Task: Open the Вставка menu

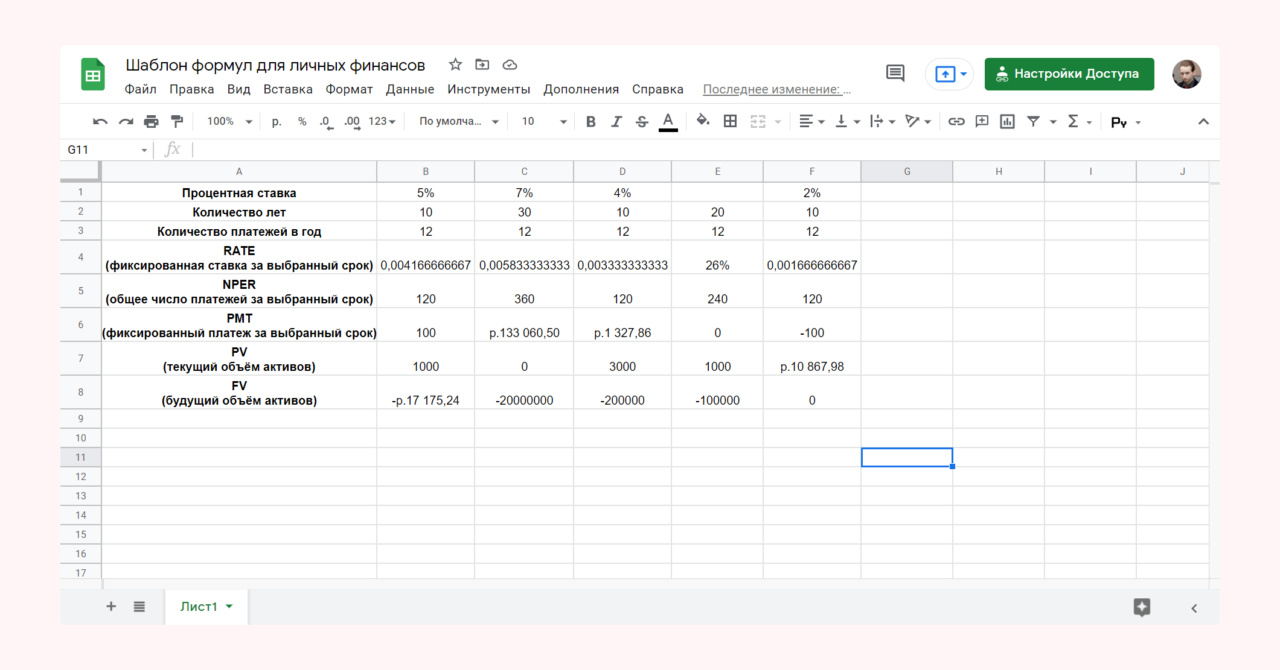Action: (x=288, y=89)
